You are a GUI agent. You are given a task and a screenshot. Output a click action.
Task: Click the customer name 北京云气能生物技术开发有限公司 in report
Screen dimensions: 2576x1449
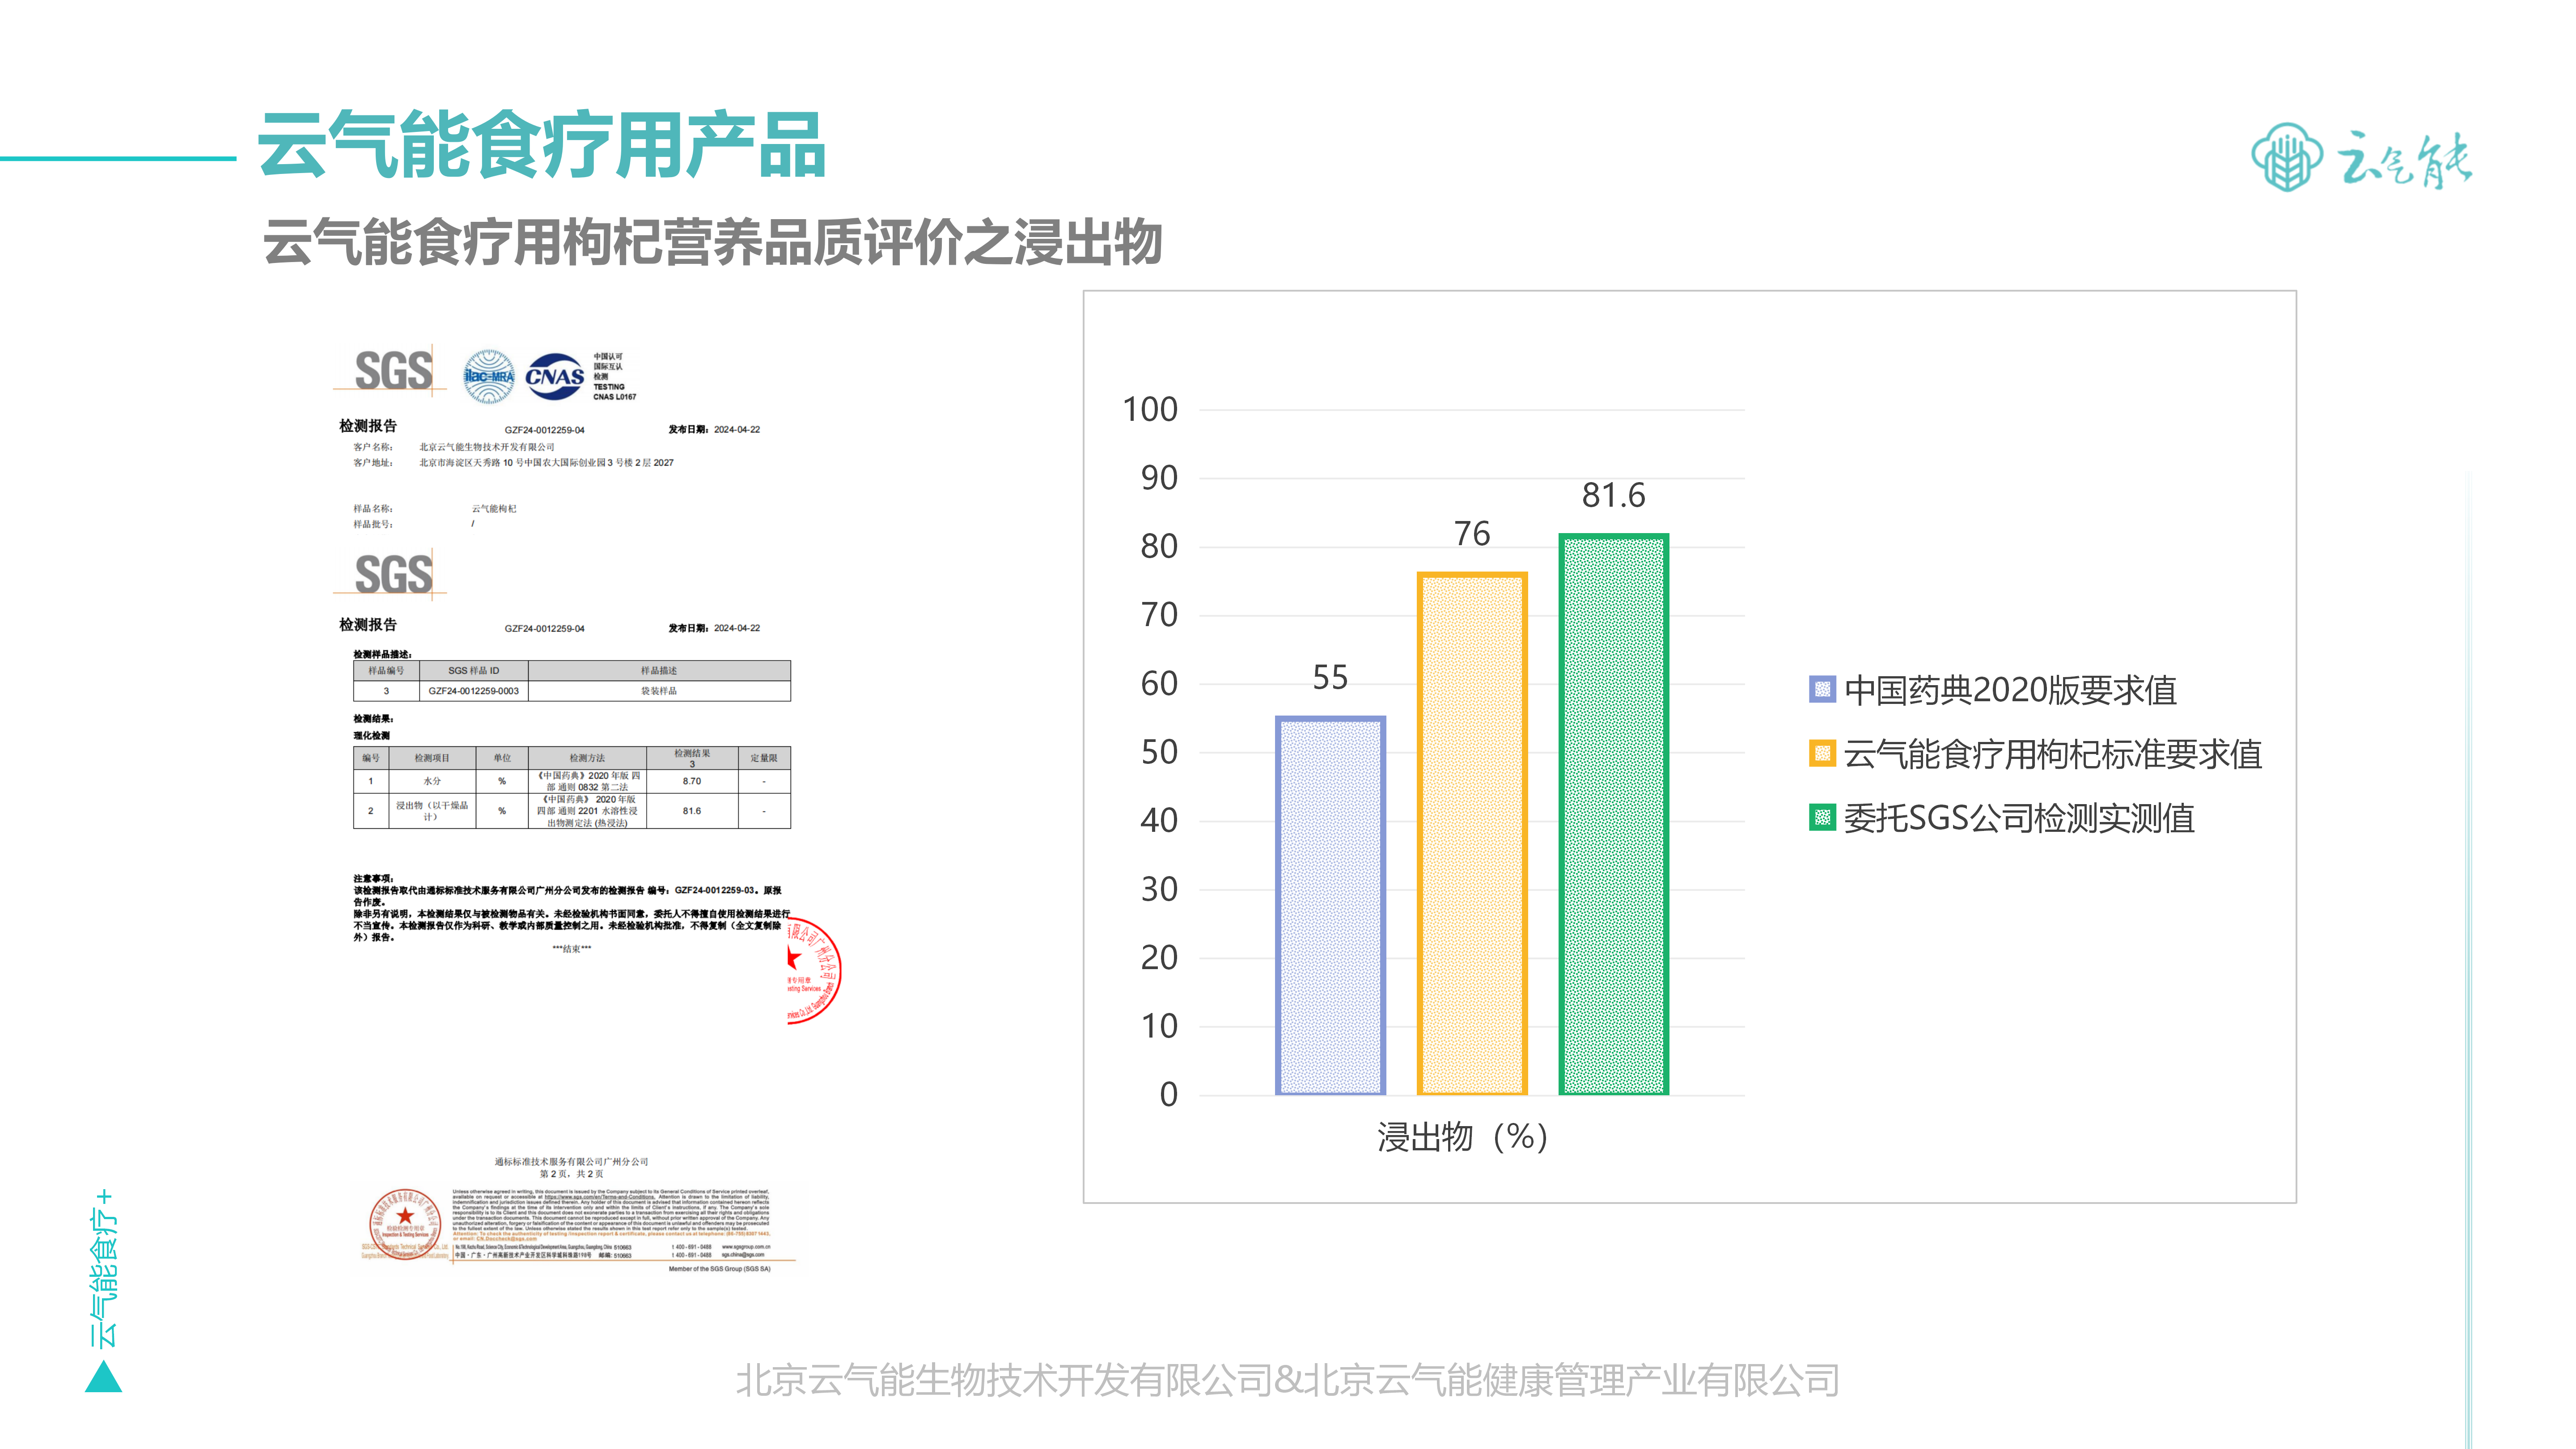[487, 447]
